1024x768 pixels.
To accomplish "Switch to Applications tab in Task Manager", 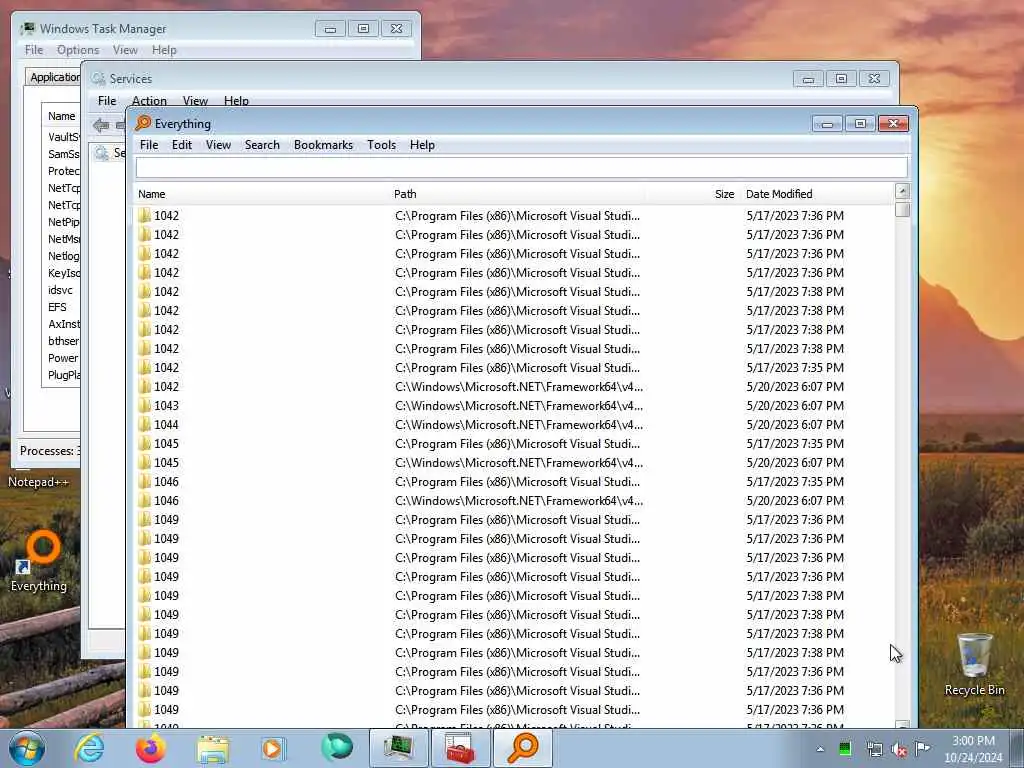I will pyautogui.click(x=54, y=77).
